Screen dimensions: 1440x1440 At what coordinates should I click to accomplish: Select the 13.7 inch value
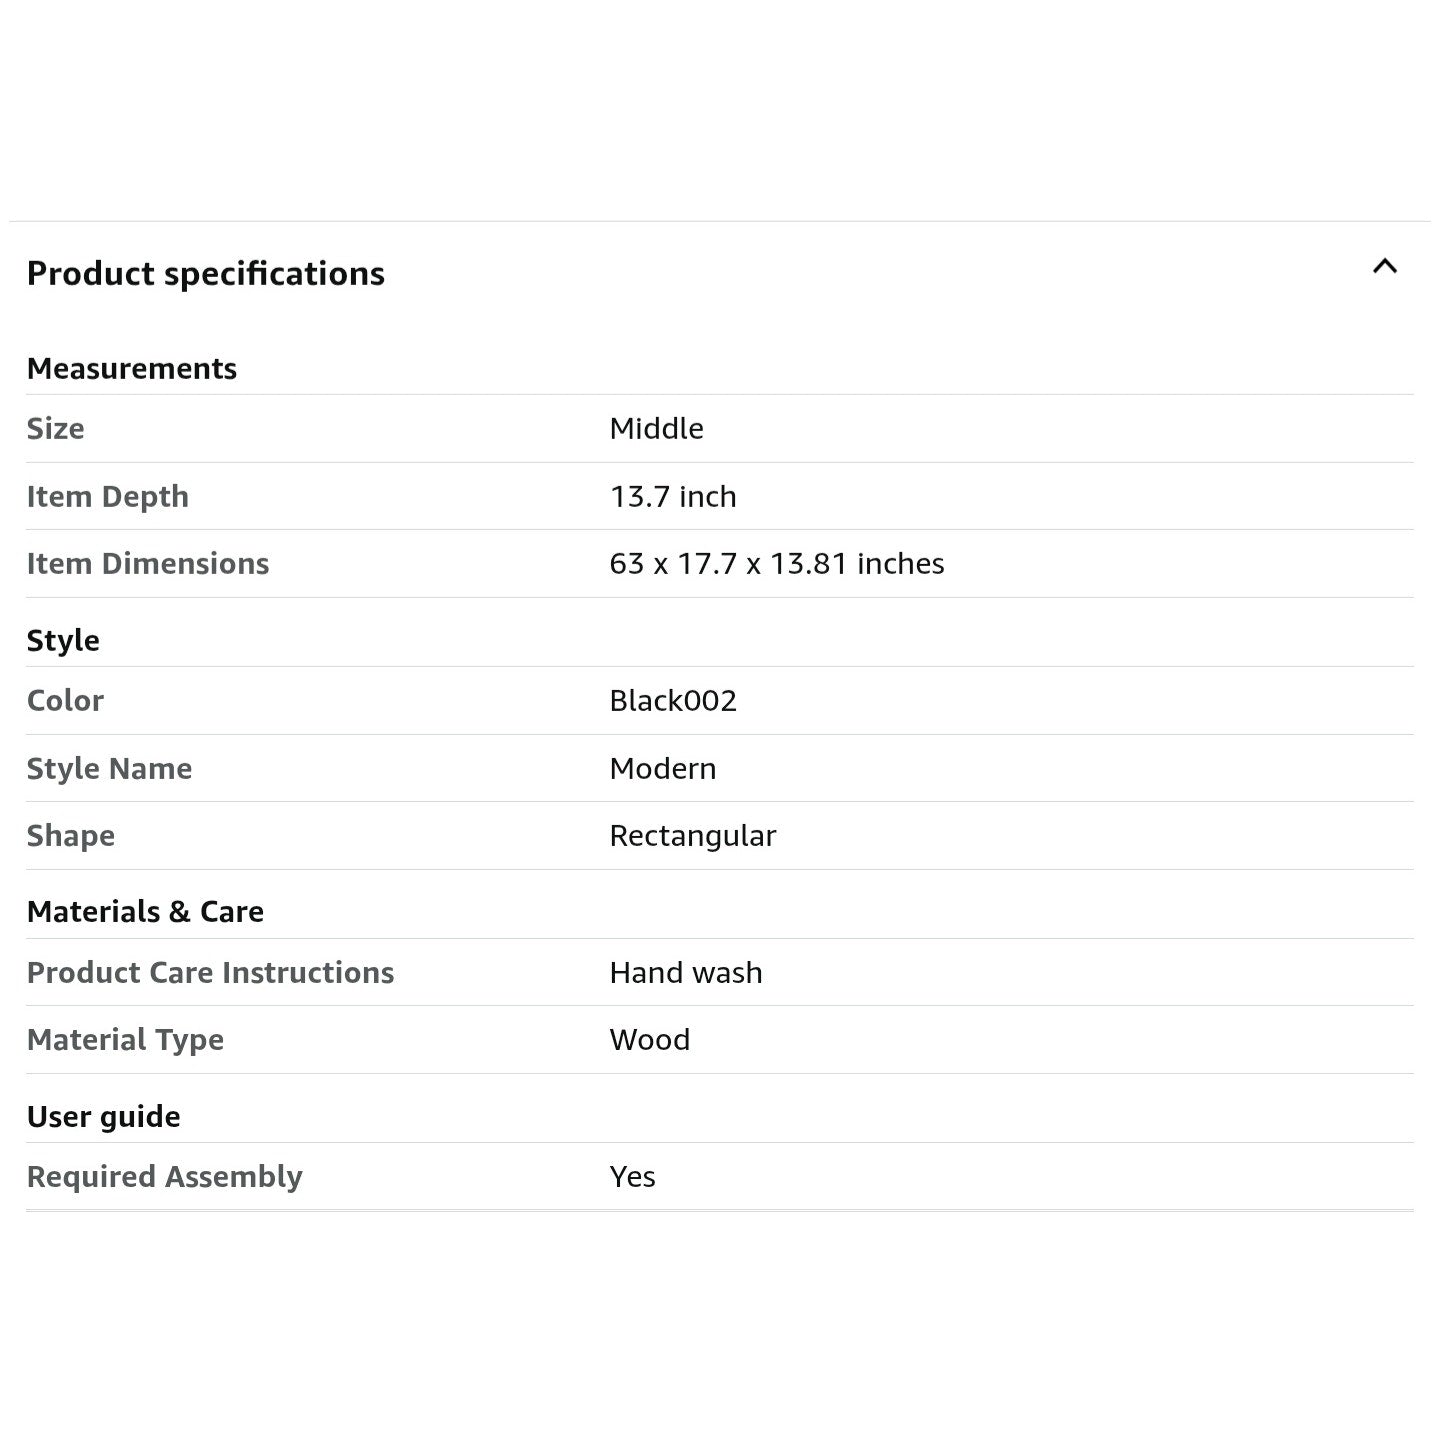coord(673,497)
